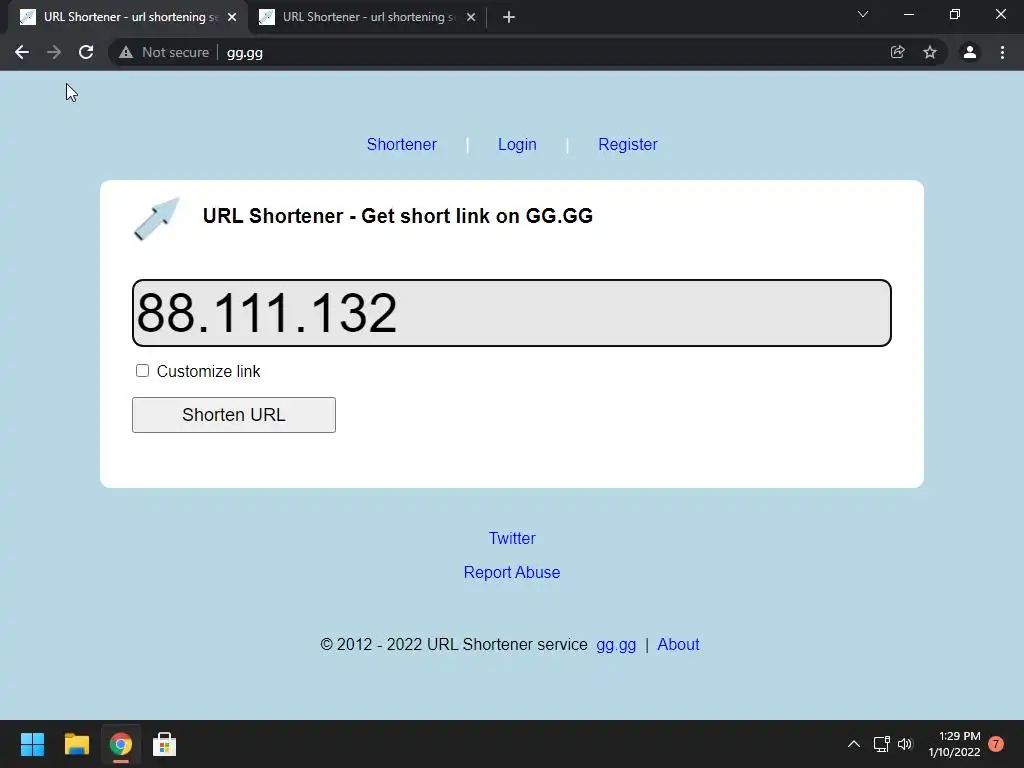Open the Report Abuse link
The width and height of the screenshot is (1024, 768).
pos(512,572)
